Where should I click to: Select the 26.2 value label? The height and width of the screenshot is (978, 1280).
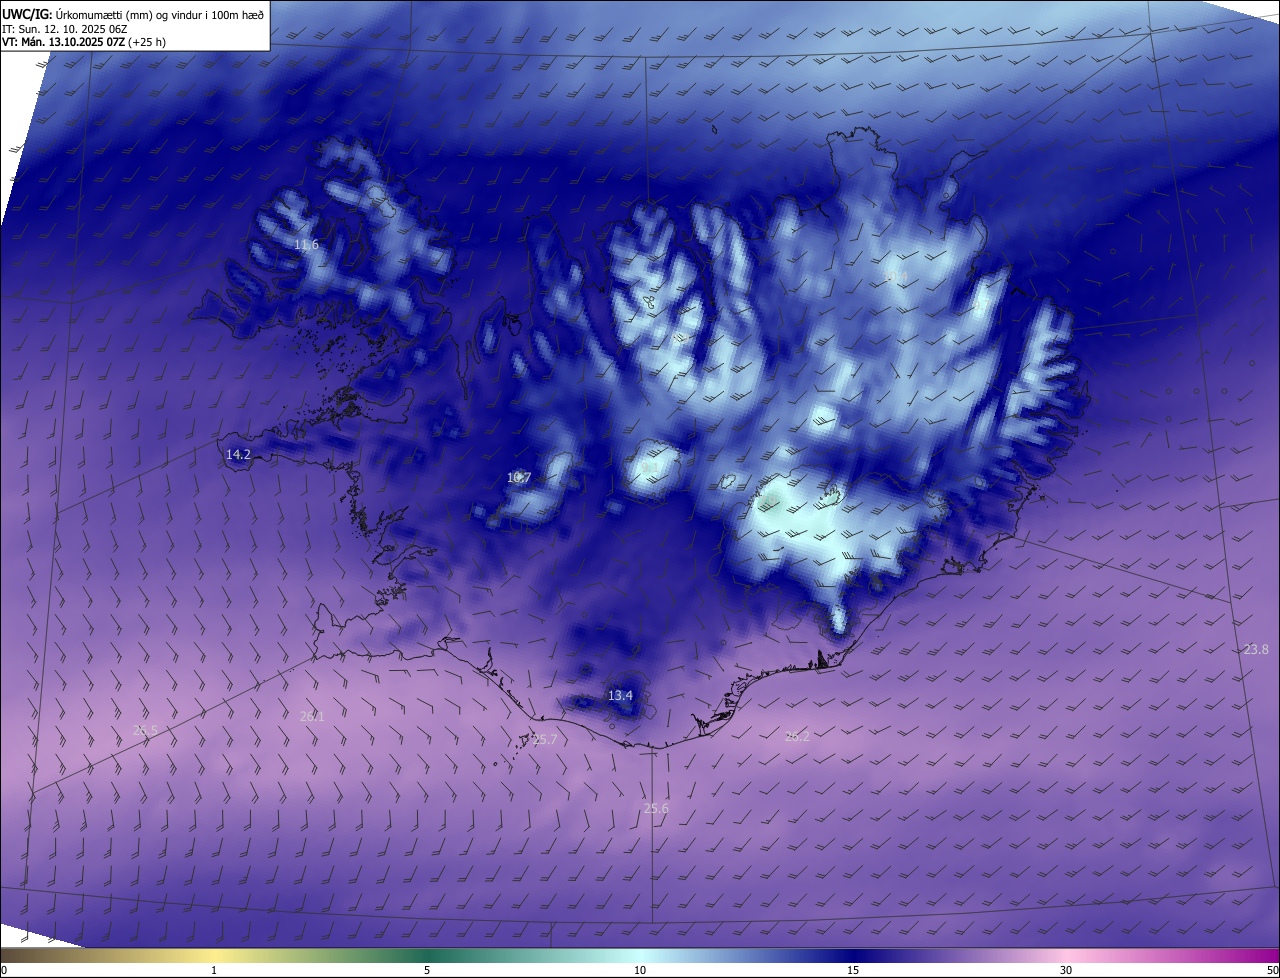797,736
